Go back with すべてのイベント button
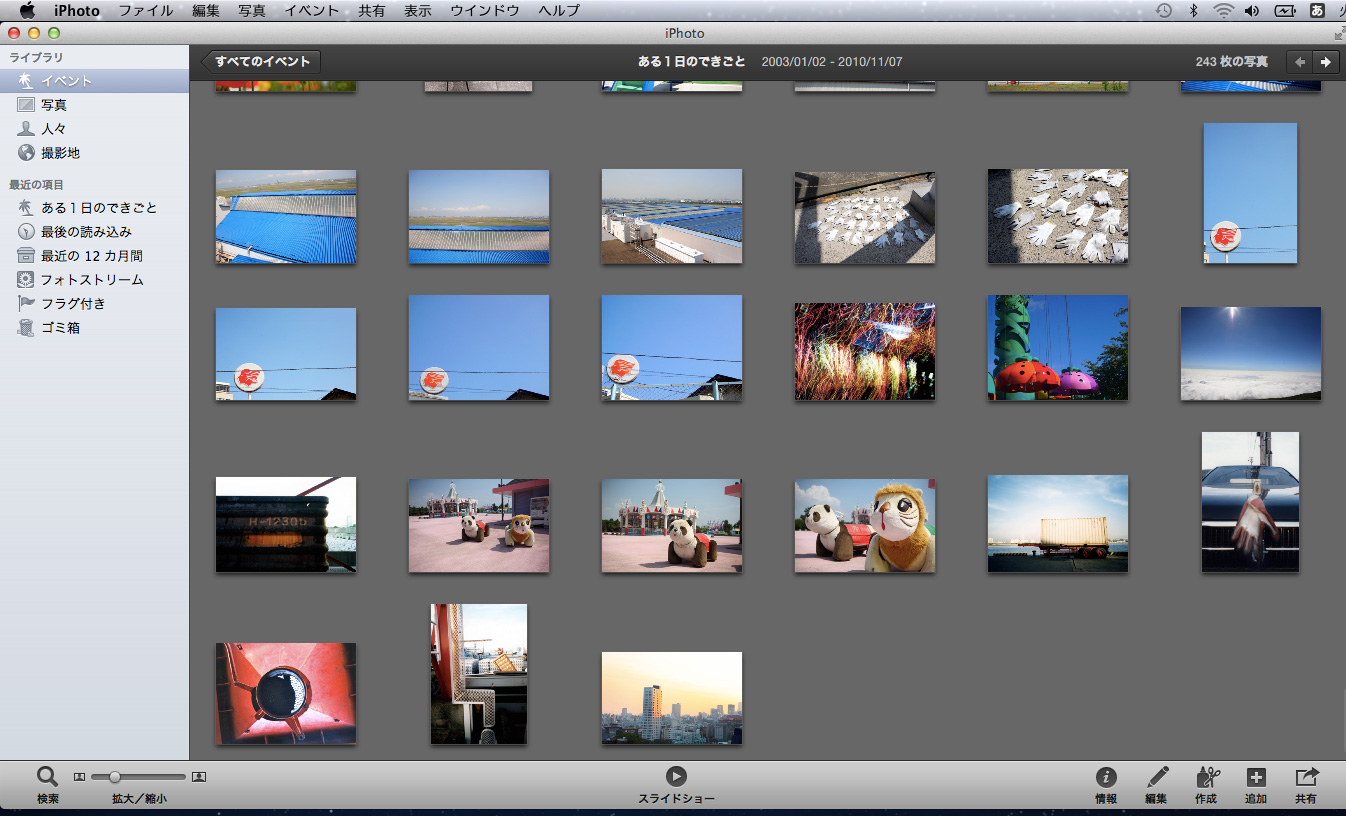 pyautogui.click(x=262, y=62)
